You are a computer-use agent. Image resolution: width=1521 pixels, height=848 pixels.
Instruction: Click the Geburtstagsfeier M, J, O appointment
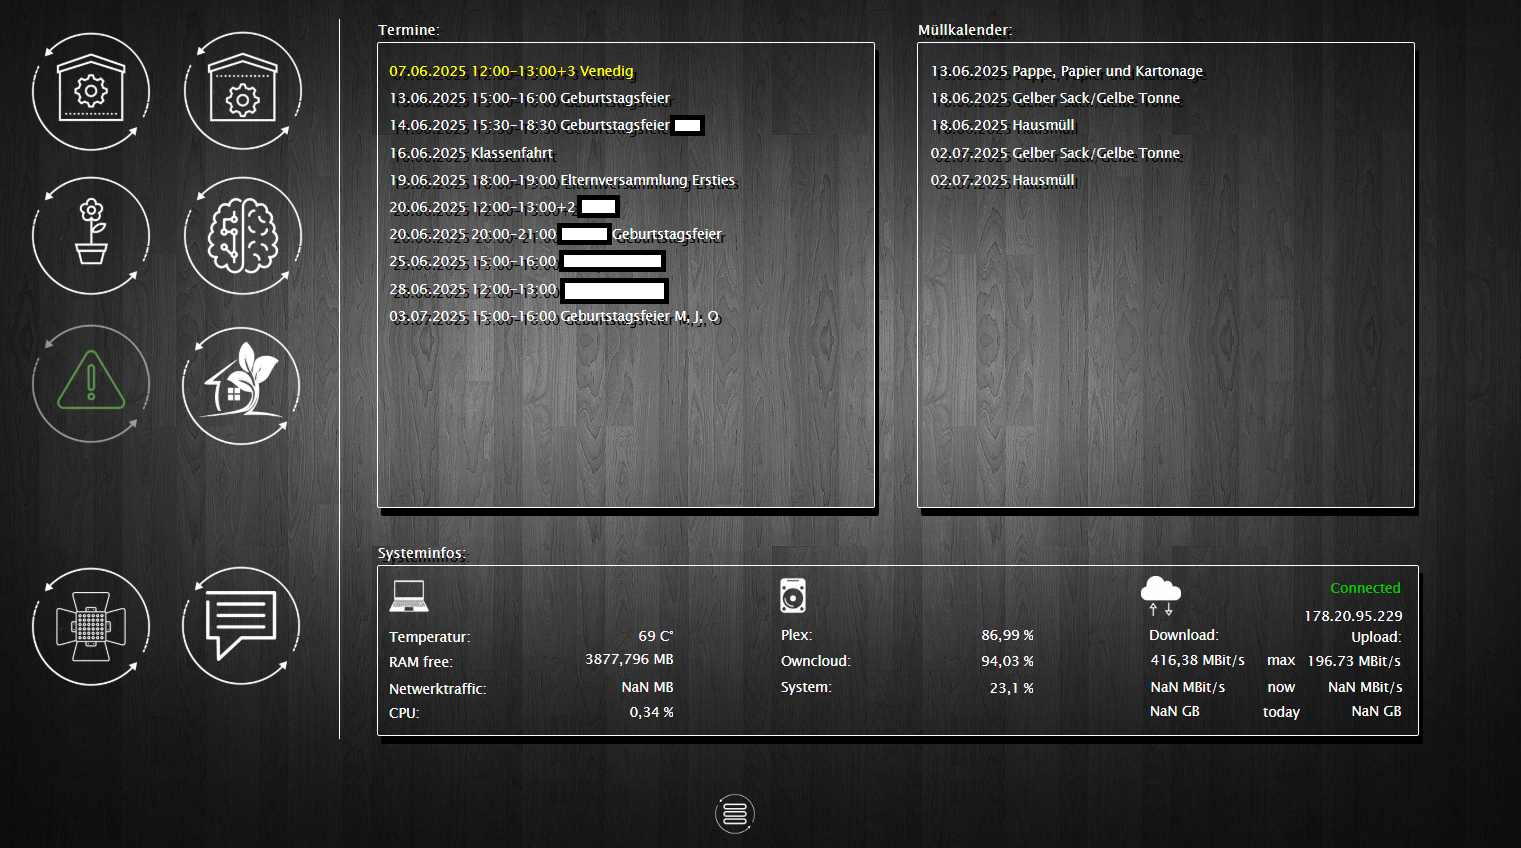click(554, 316)
